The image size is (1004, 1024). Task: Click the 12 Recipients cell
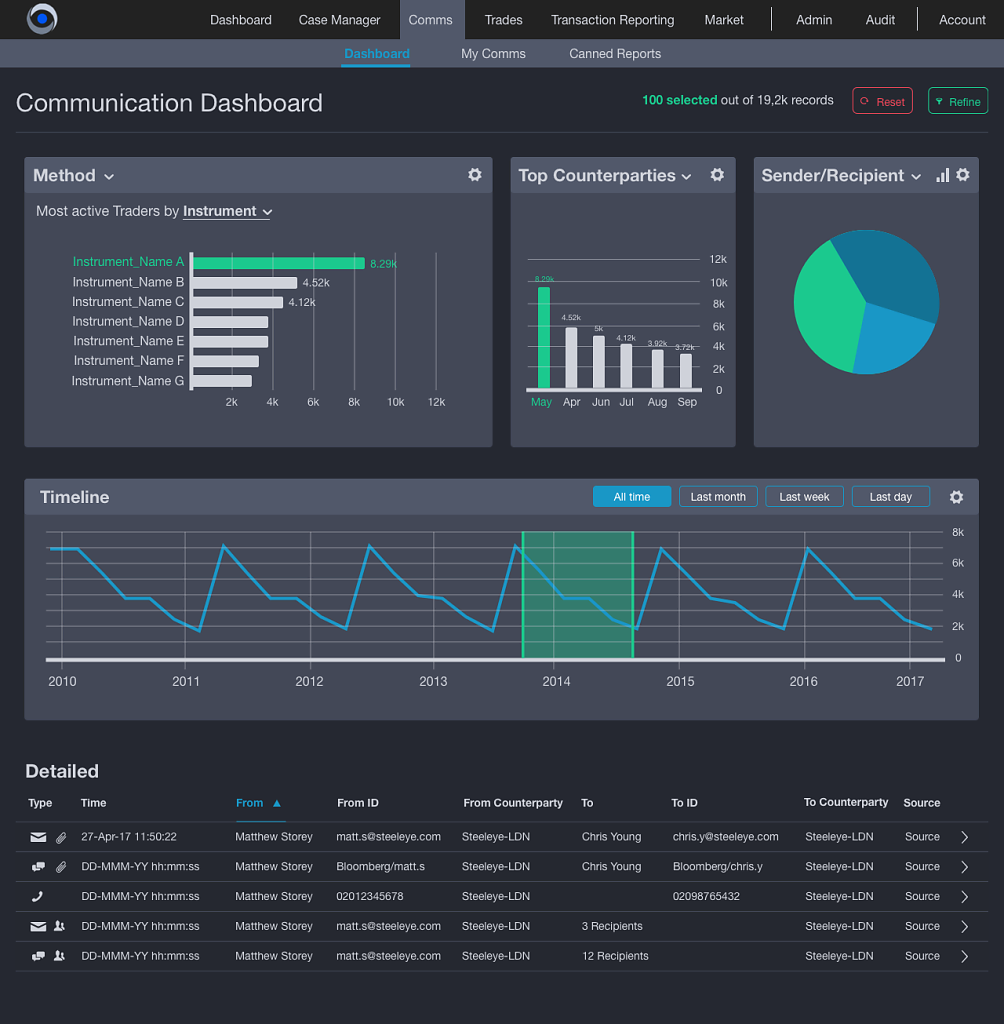coord(615,956)
